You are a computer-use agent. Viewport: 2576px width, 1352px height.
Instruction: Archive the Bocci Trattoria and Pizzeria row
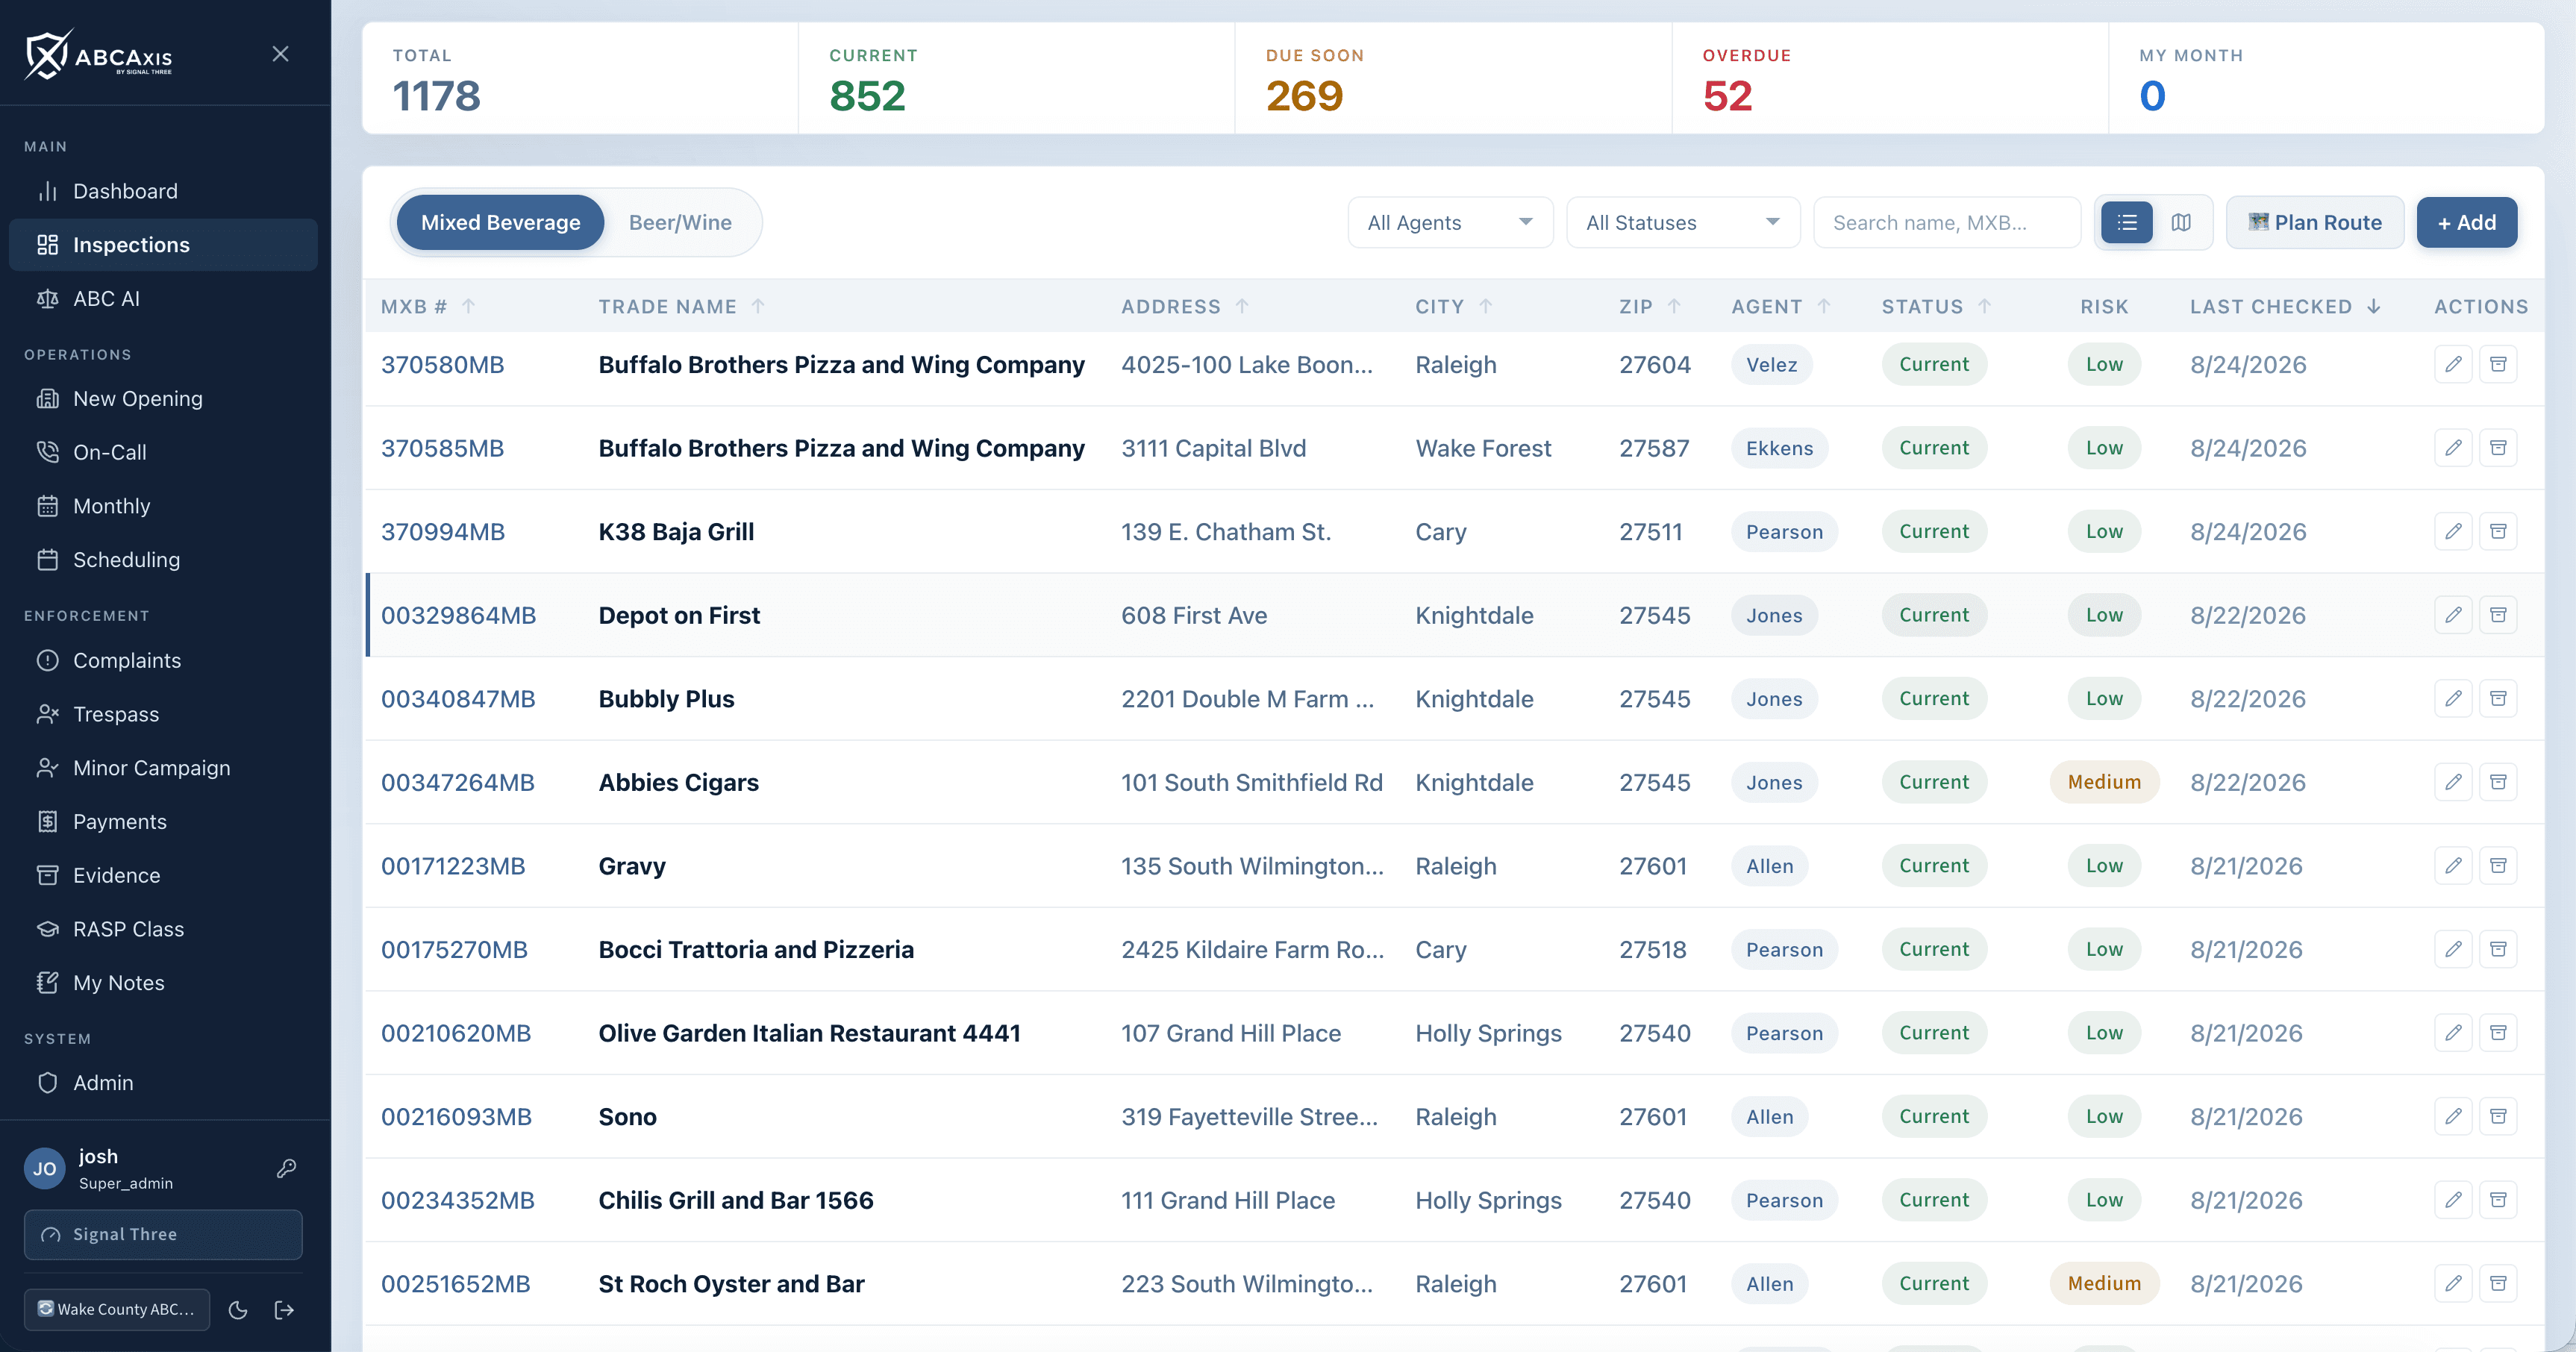pyautogui.click(x=2498, y=949)
